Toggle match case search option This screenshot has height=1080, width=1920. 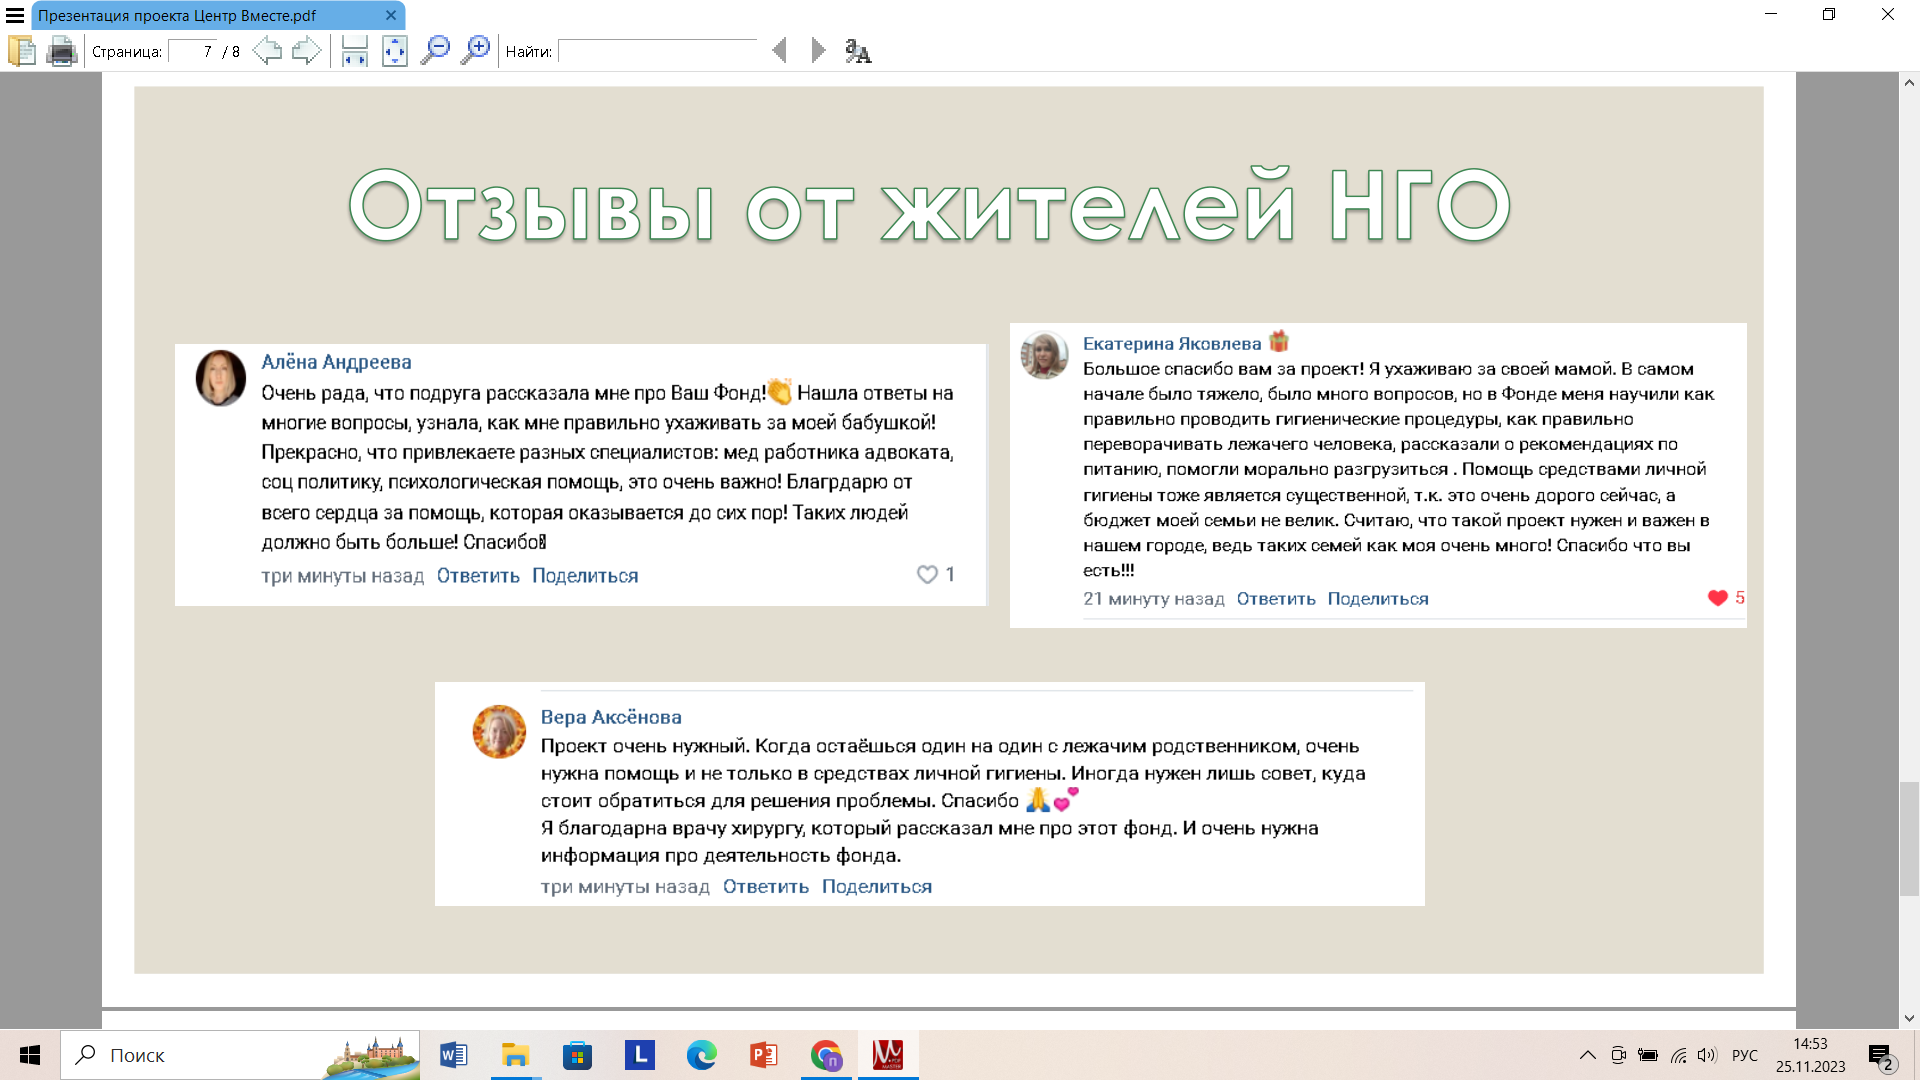pos(858,51)
